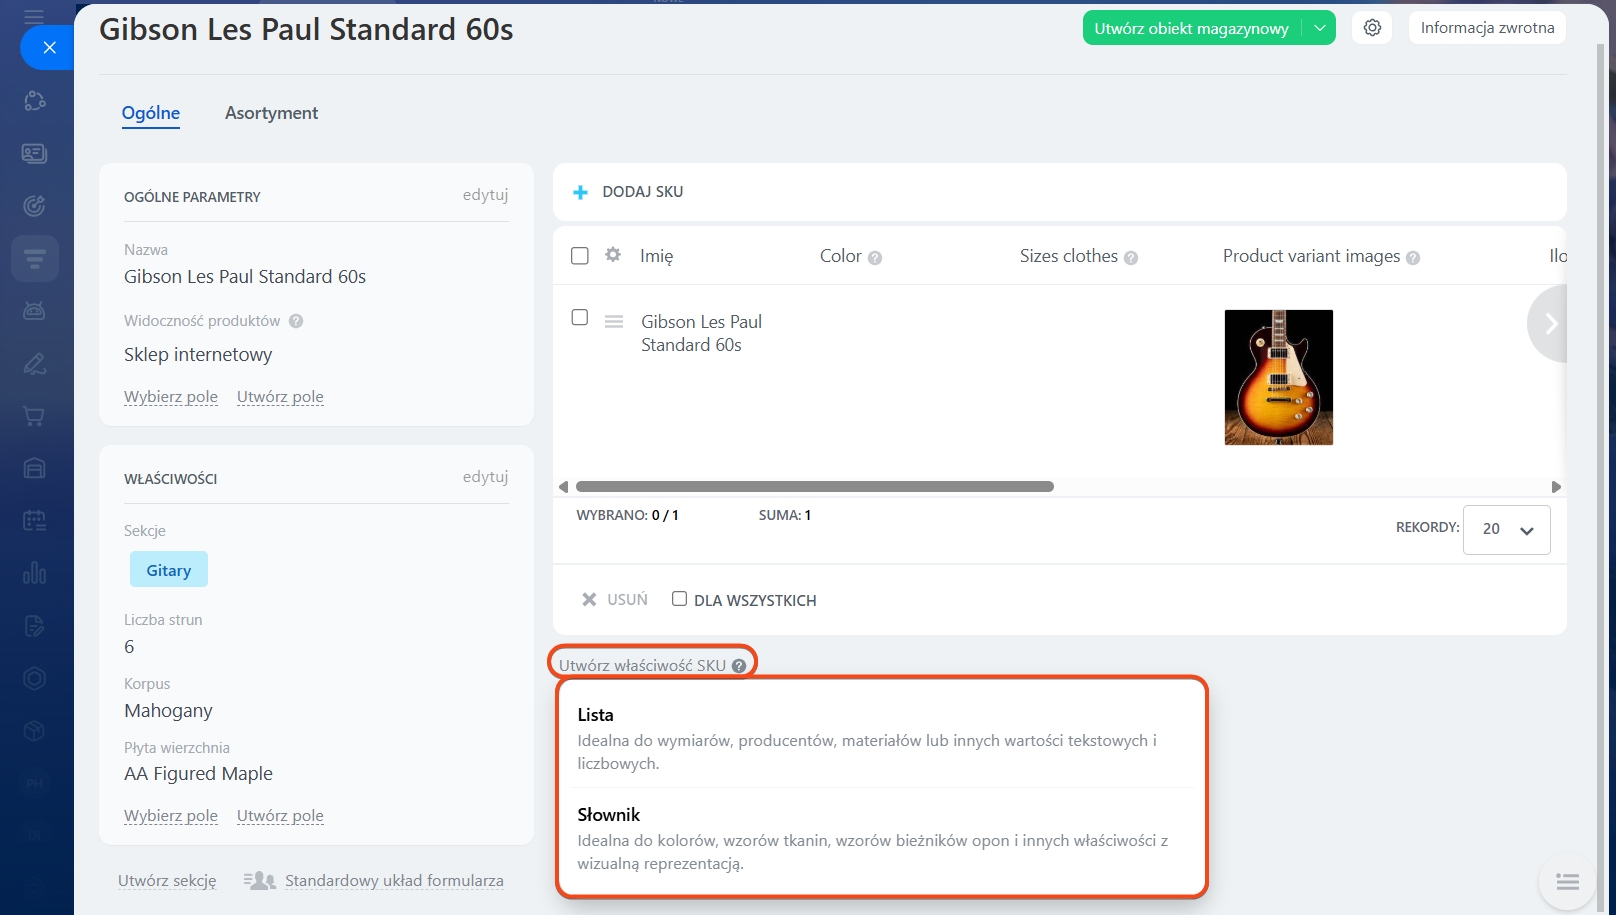Click edytuj in WŁAŚCIWOŚCI section
This screenshot has height=915, width=1616.
point(485,476)
